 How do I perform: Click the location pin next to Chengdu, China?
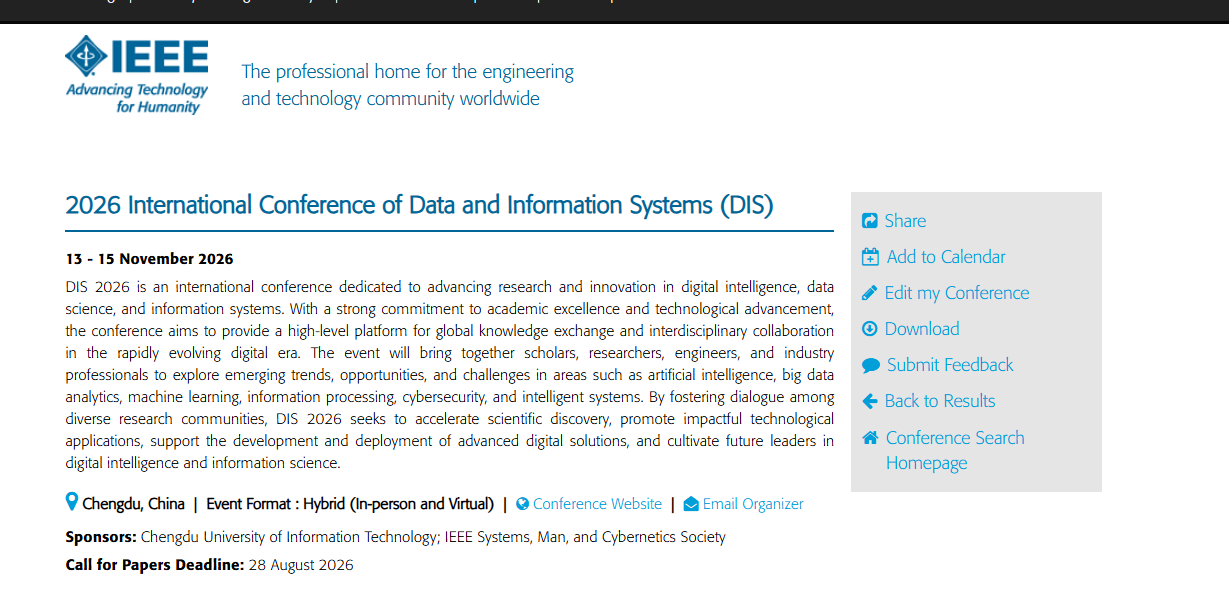(72, 502)
